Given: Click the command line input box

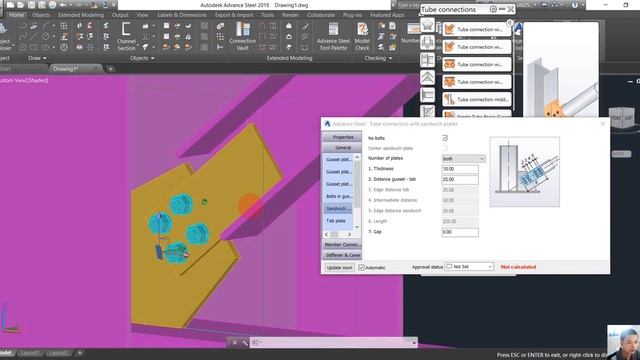Looking at the screenshot, I should [333, 342].
